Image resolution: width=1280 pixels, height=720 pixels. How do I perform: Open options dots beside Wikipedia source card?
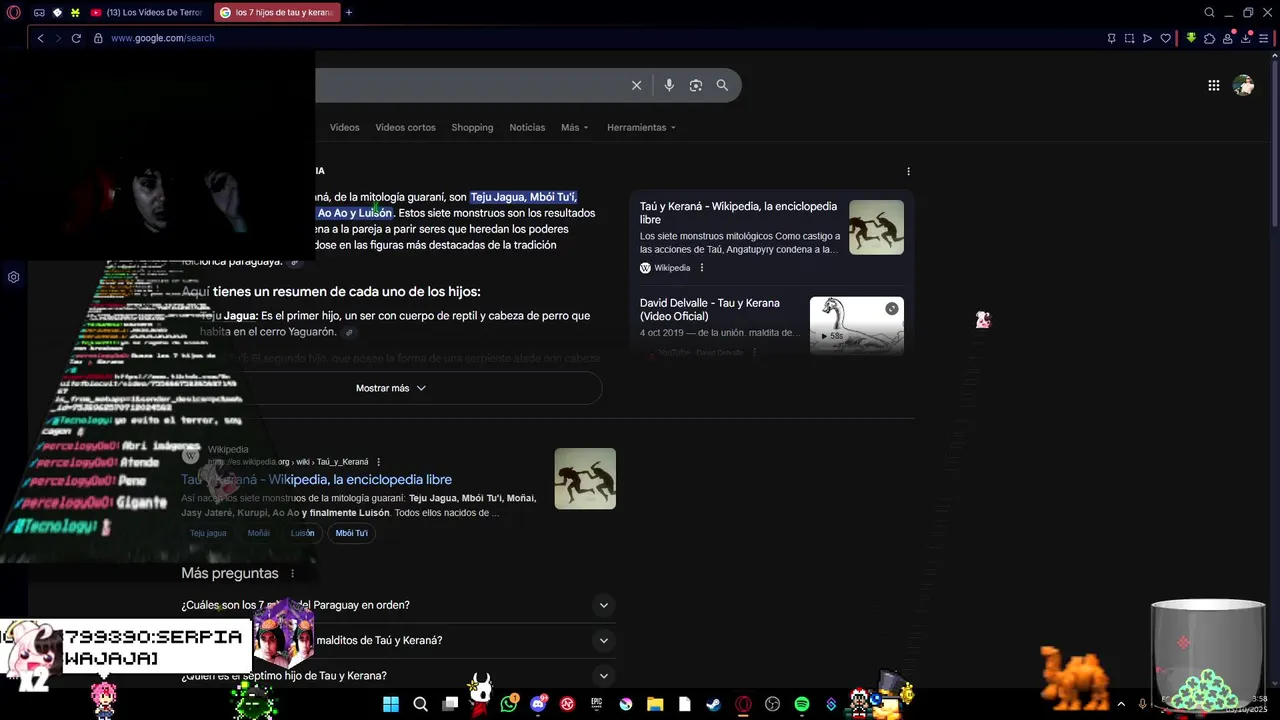coord(702,268)
